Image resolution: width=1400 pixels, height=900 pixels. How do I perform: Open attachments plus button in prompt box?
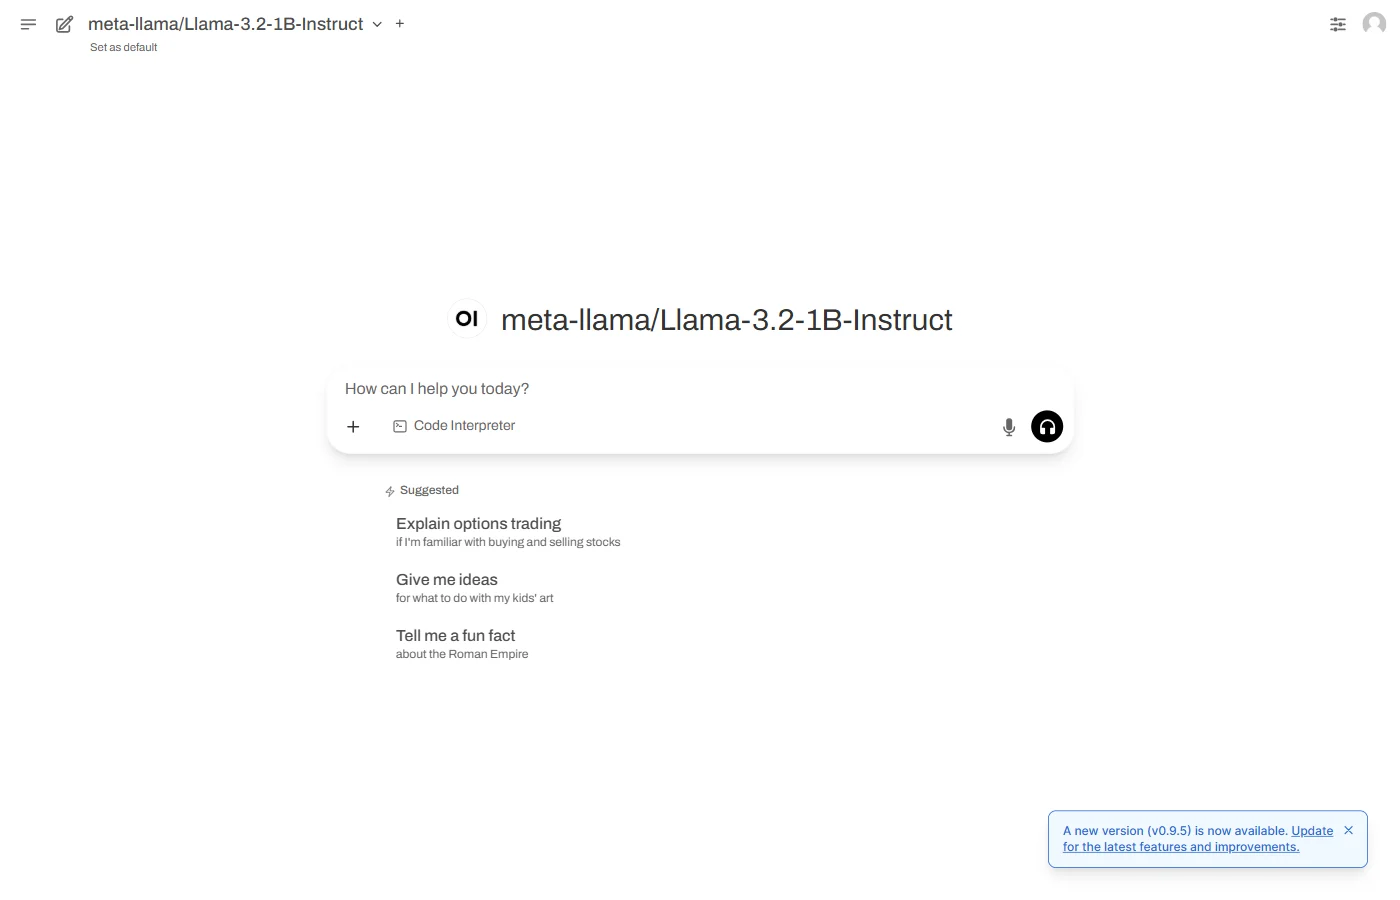tap(353, 426)
